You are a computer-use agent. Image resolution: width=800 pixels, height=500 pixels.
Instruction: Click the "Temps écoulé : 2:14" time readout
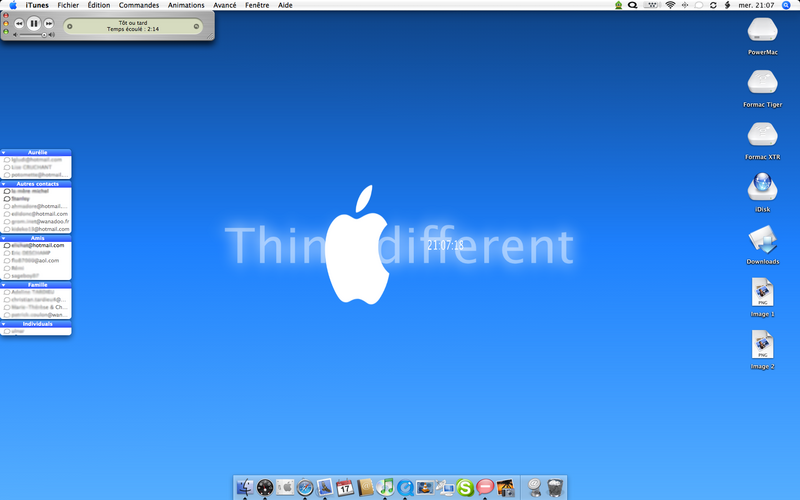pyautogui.click(x=133, y=29)
